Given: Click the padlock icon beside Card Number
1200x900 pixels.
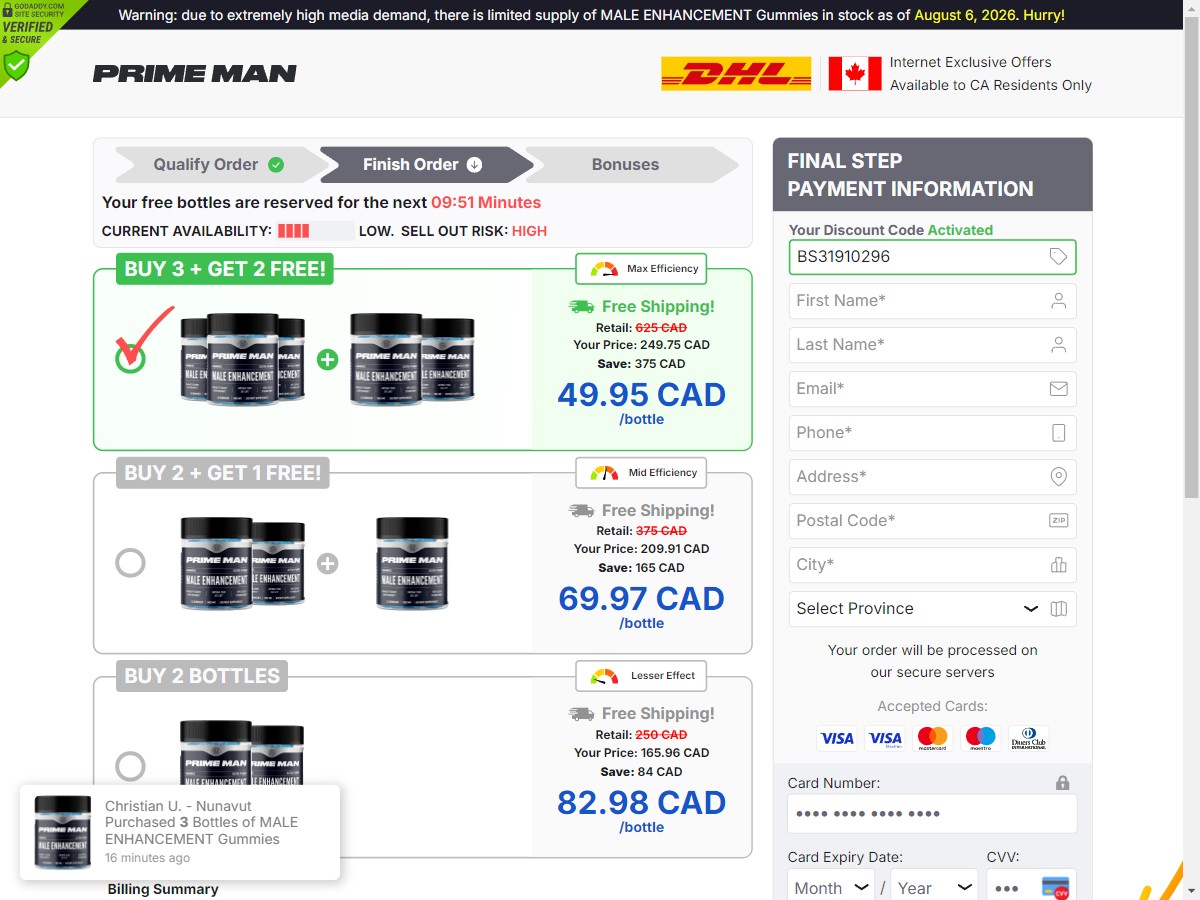Looking at the screenshot, I should click(1062, 783).
